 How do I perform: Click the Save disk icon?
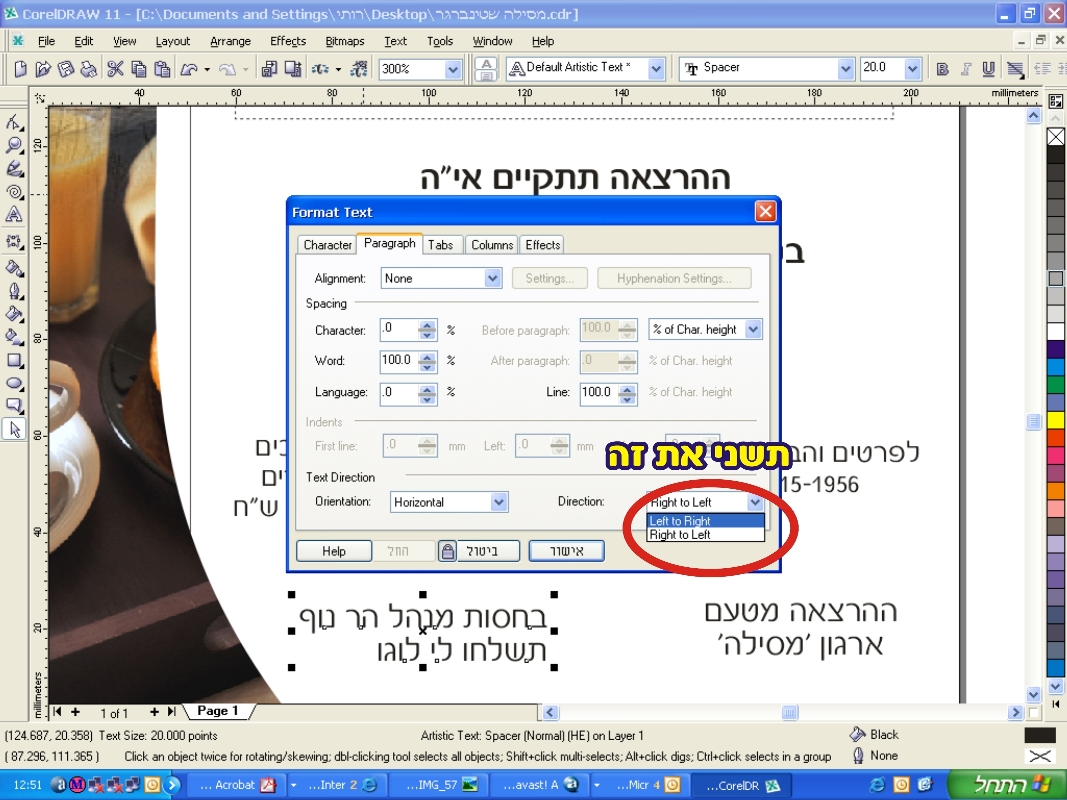click(x=65, y=69)
